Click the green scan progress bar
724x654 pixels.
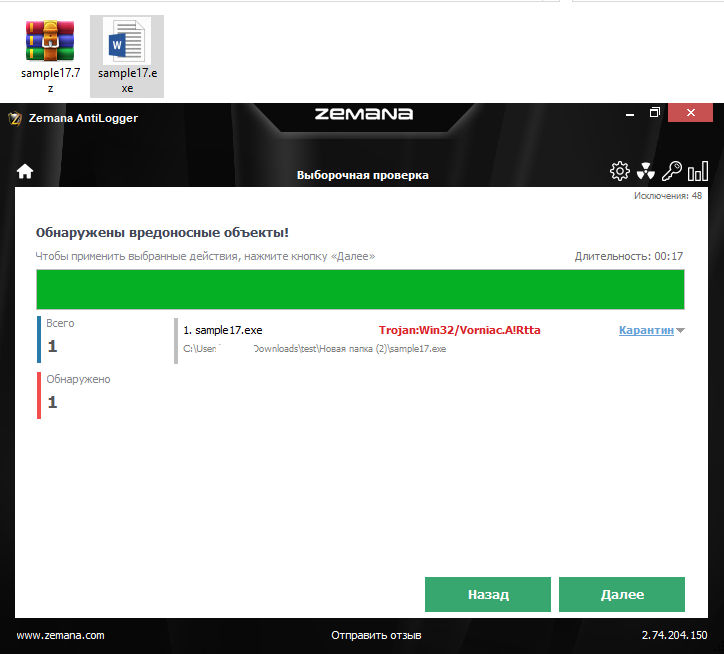[360, 290]
